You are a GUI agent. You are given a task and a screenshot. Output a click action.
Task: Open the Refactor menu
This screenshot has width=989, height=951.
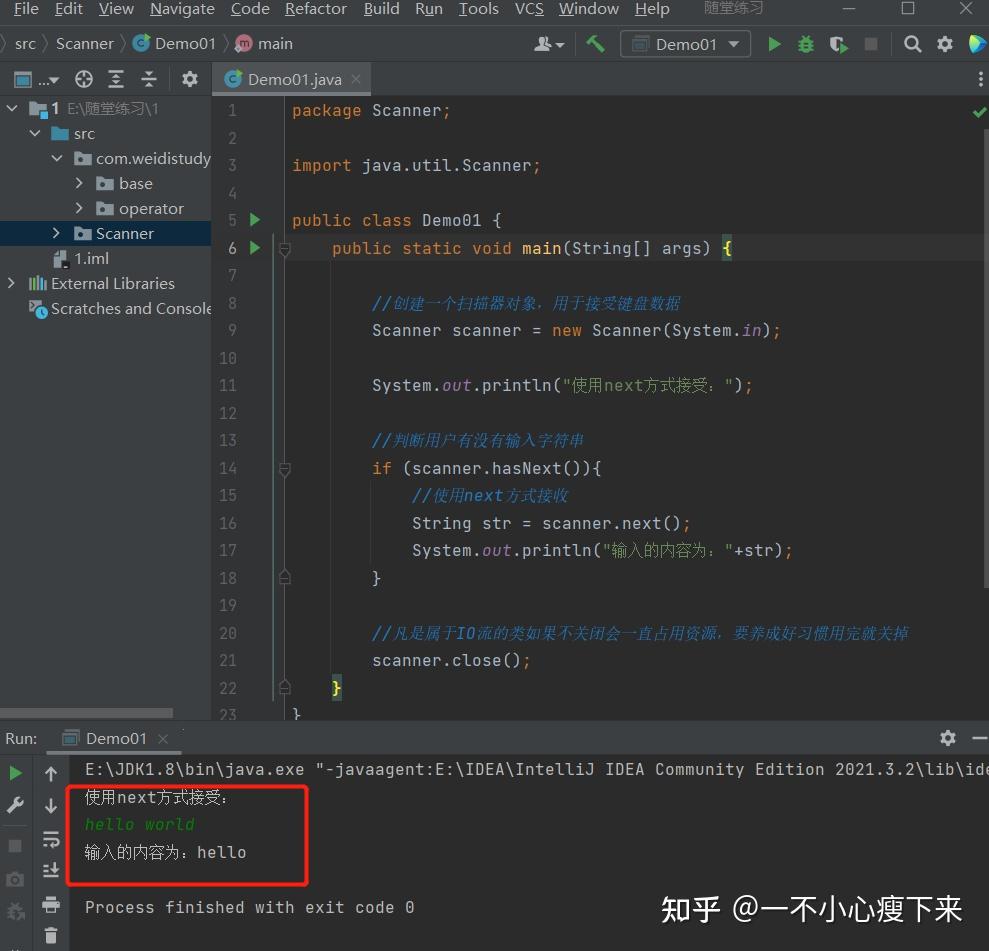pyautogui.click(x=315, y=9)
